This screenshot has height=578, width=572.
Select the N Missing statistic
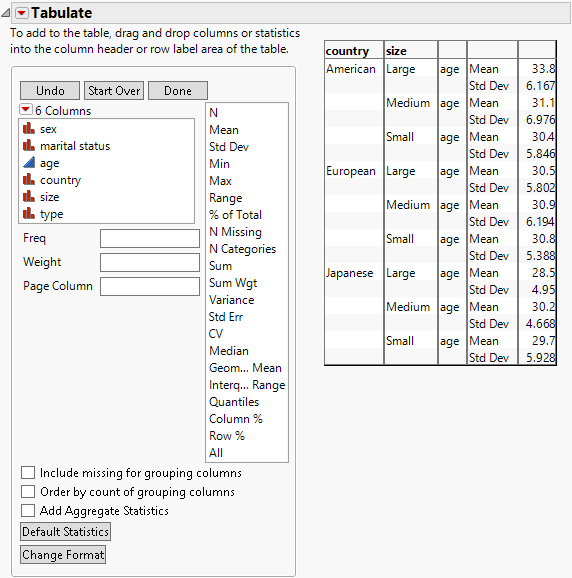pos(236,232)
